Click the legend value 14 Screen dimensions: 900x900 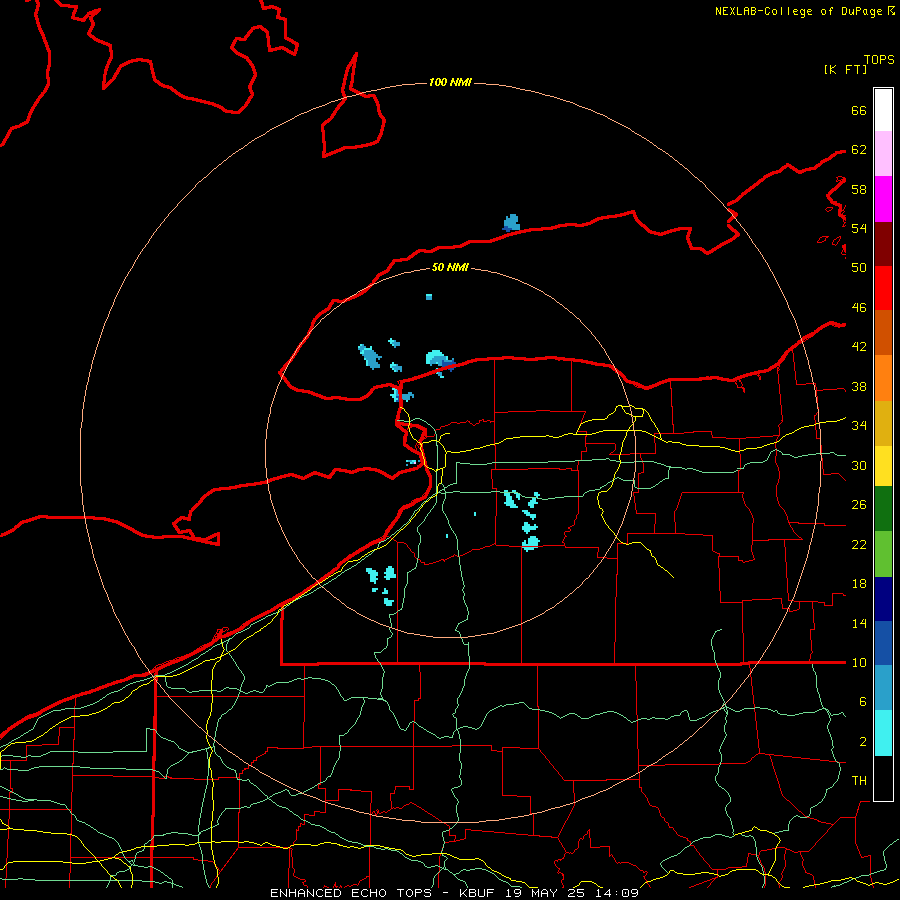coord(859,623)
